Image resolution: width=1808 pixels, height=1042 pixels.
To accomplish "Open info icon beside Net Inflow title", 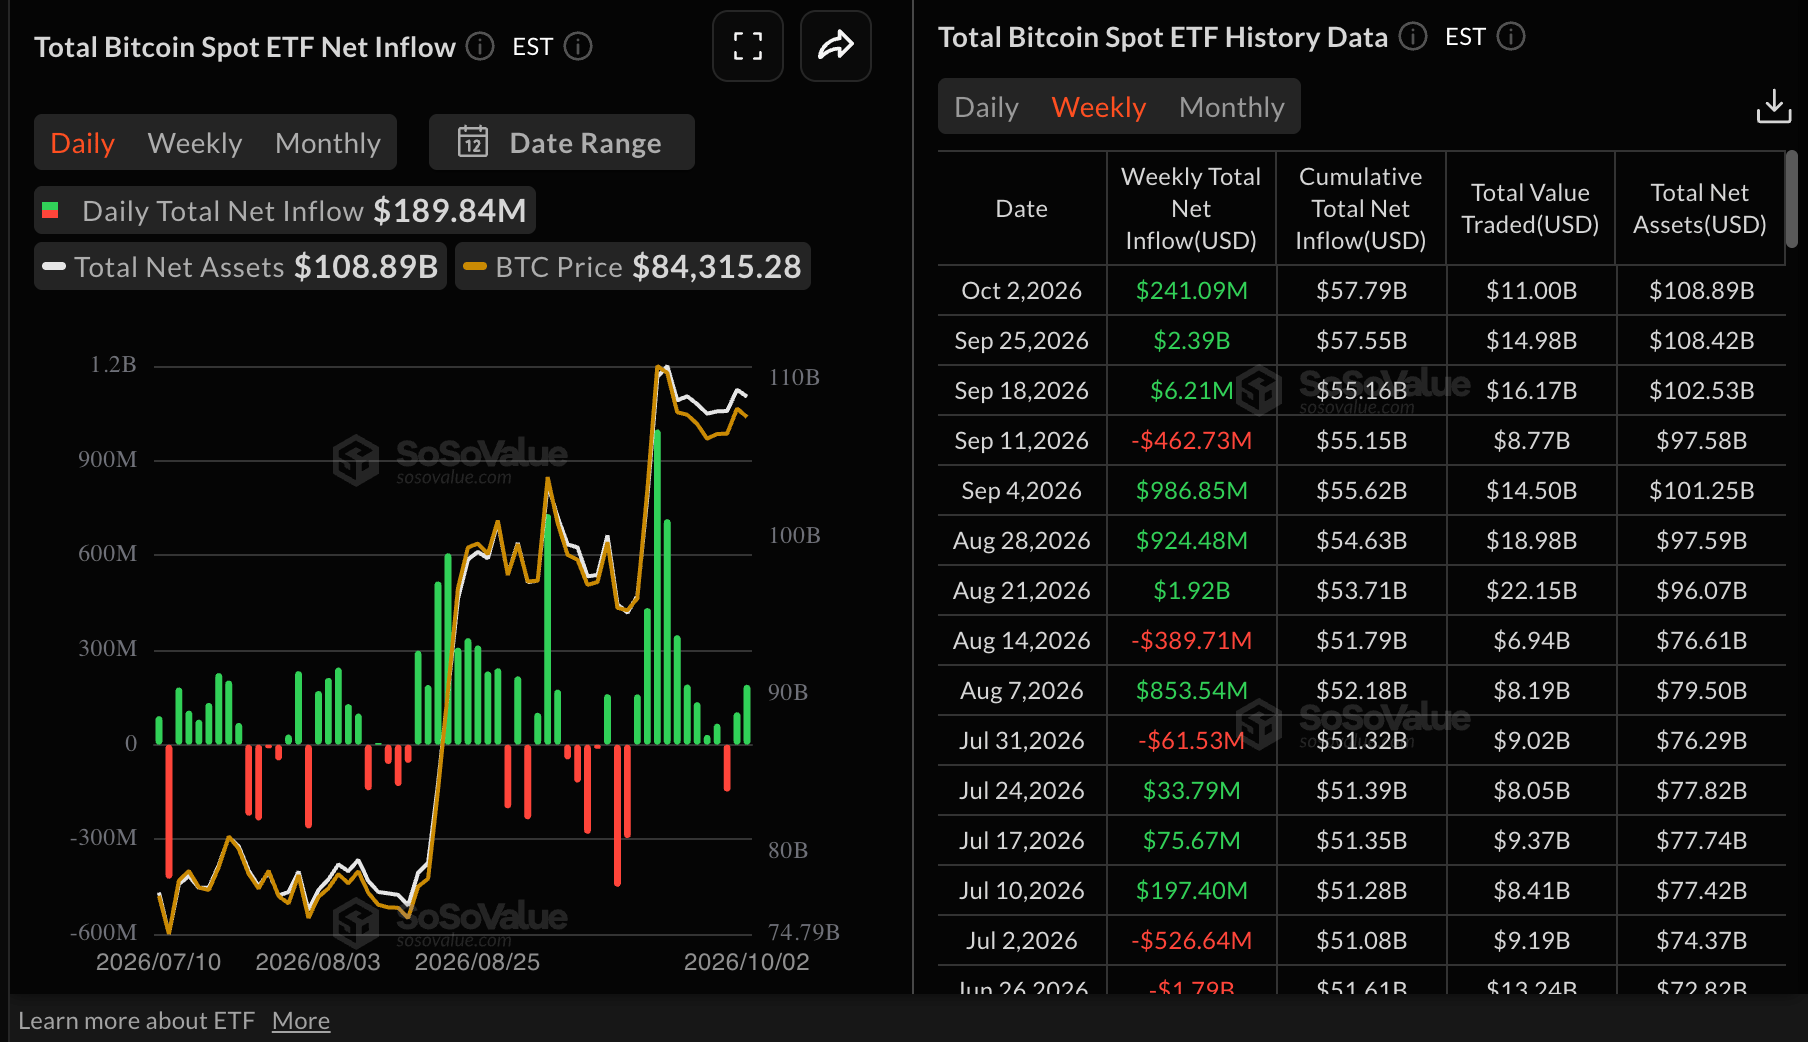I will coord(480,47).
